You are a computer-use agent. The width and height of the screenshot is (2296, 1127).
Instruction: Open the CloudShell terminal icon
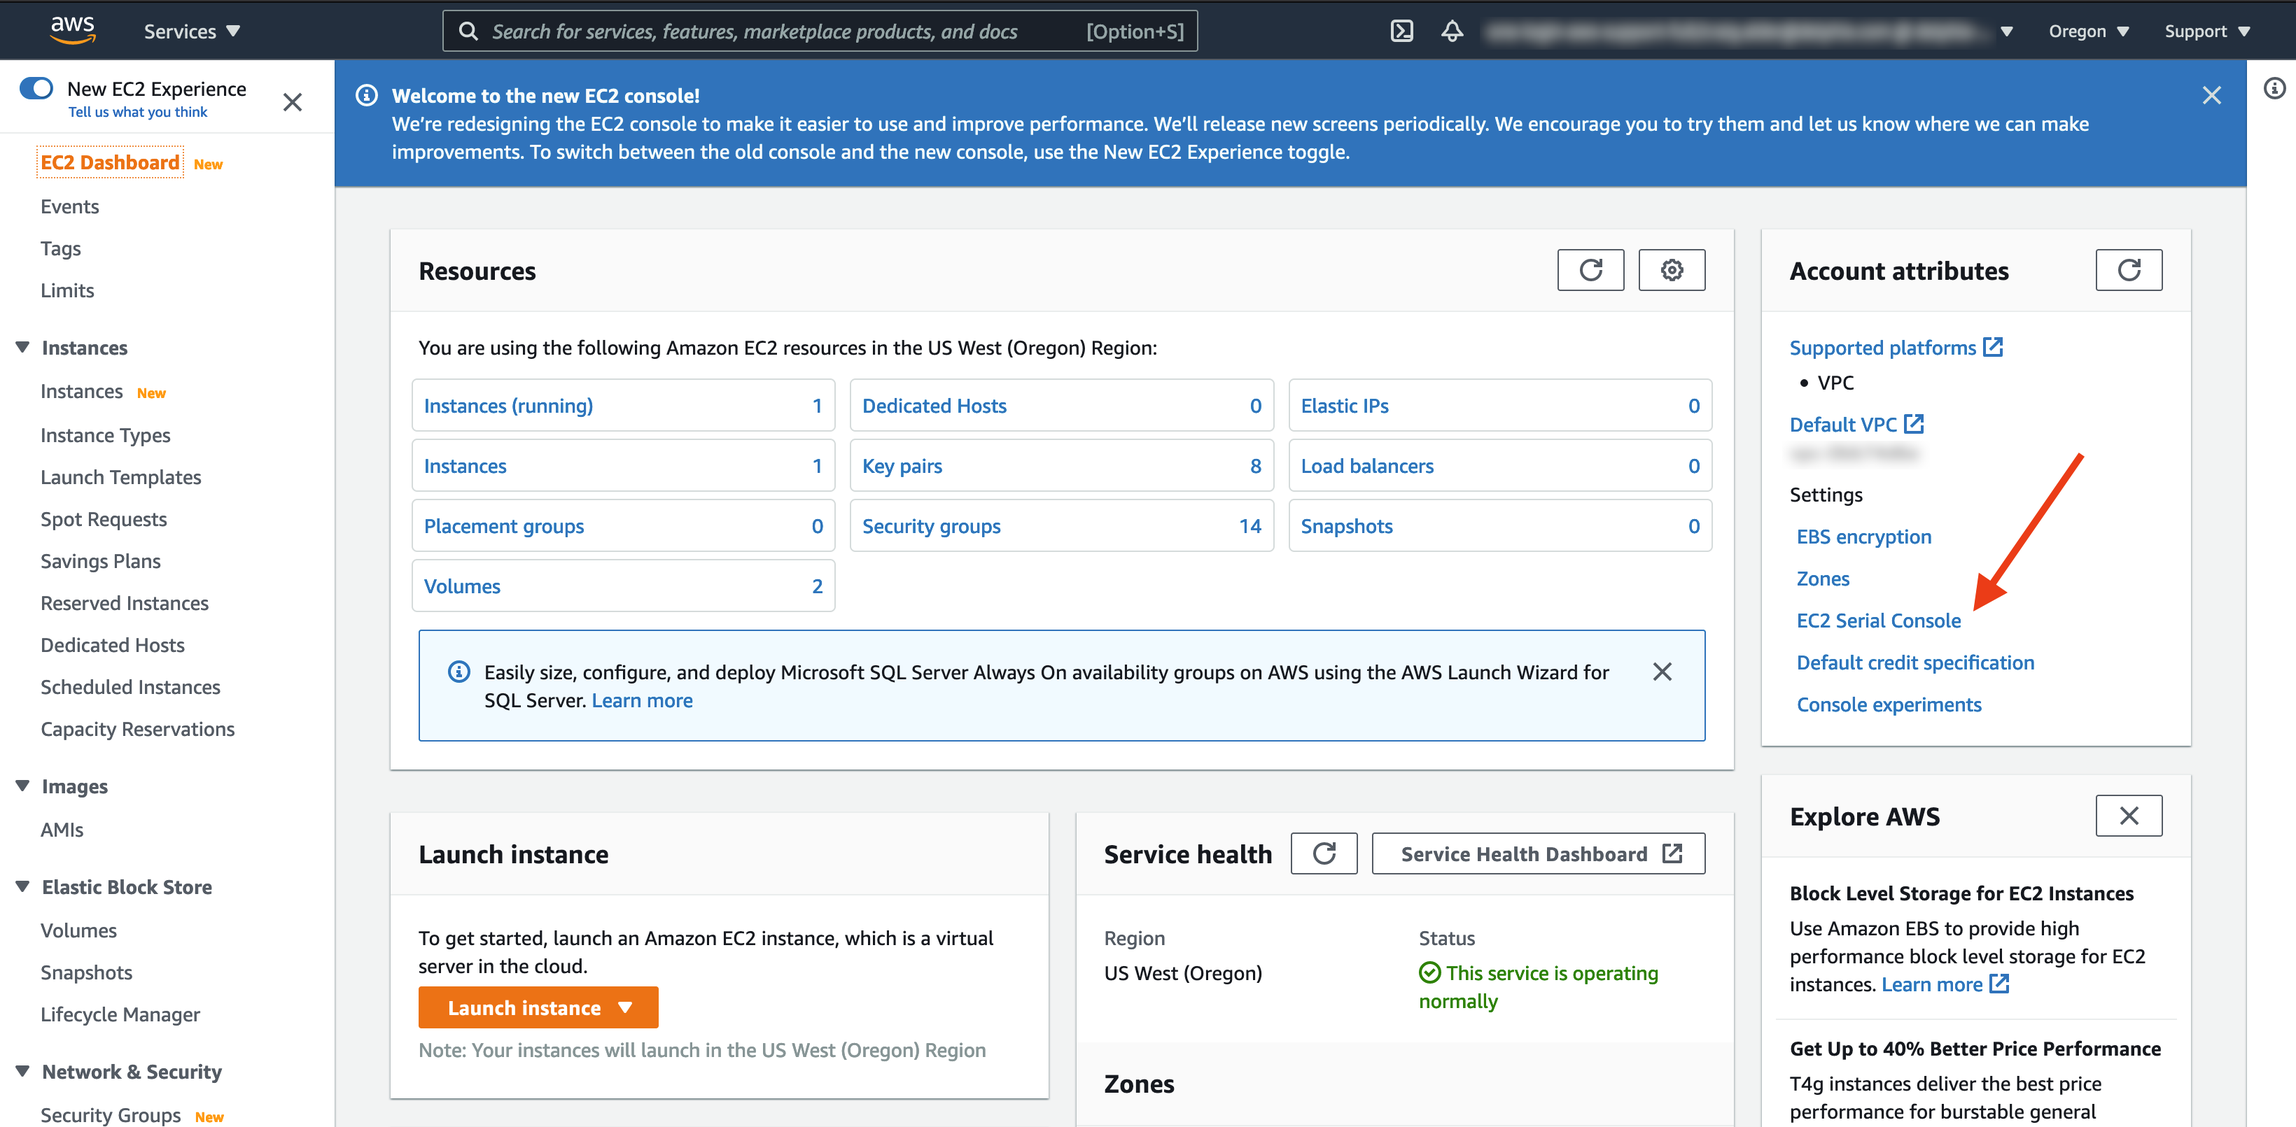[1402, 31]
